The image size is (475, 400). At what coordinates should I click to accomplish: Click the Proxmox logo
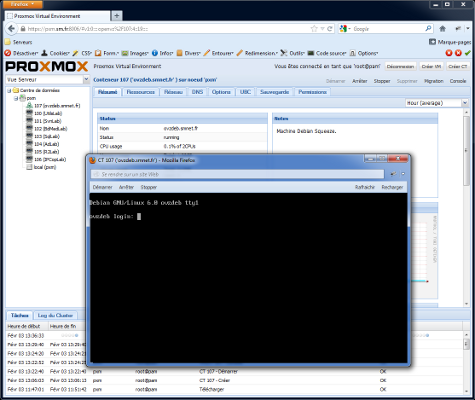(47, 66)
